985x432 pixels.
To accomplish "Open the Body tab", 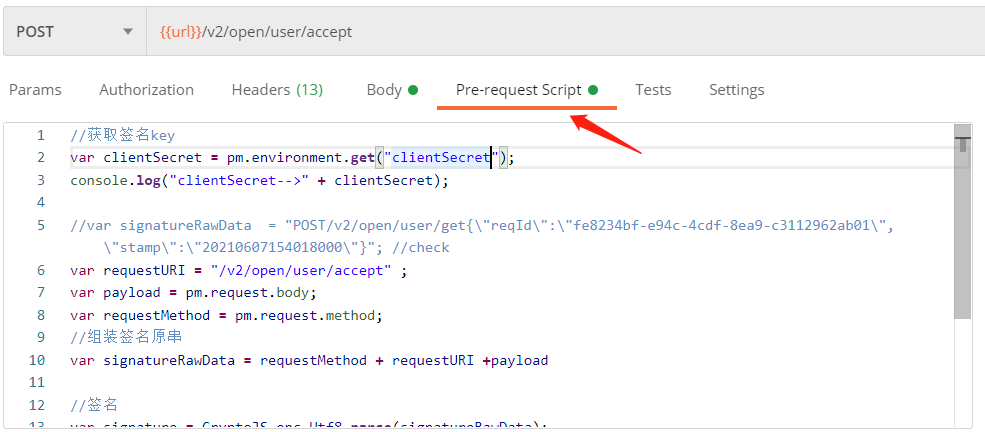I will [x=392, y=90].
